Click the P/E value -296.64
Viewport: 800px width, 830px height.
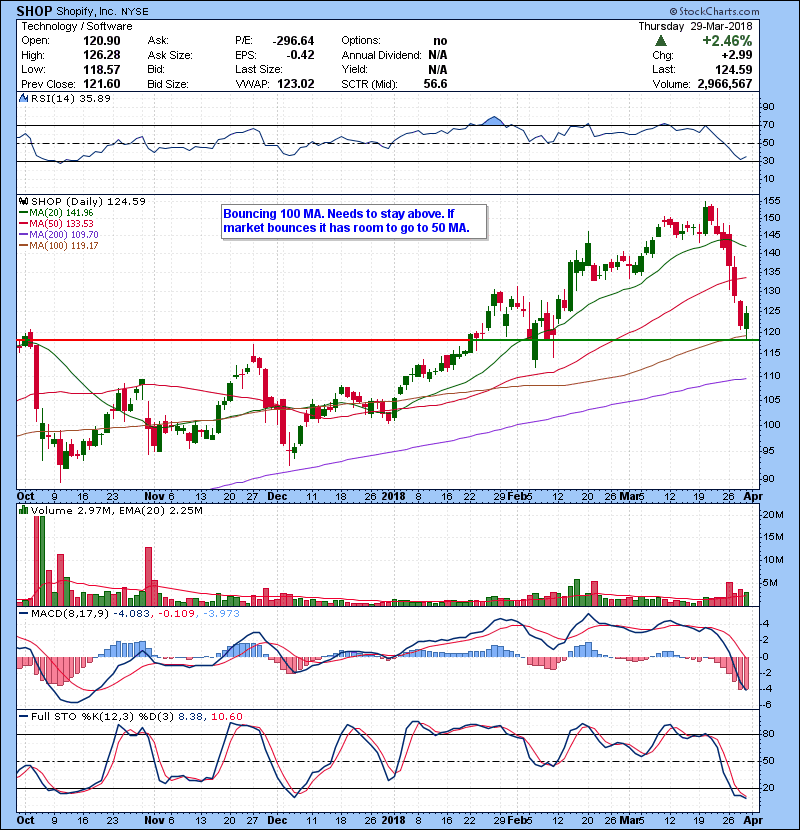coord(293,41)
